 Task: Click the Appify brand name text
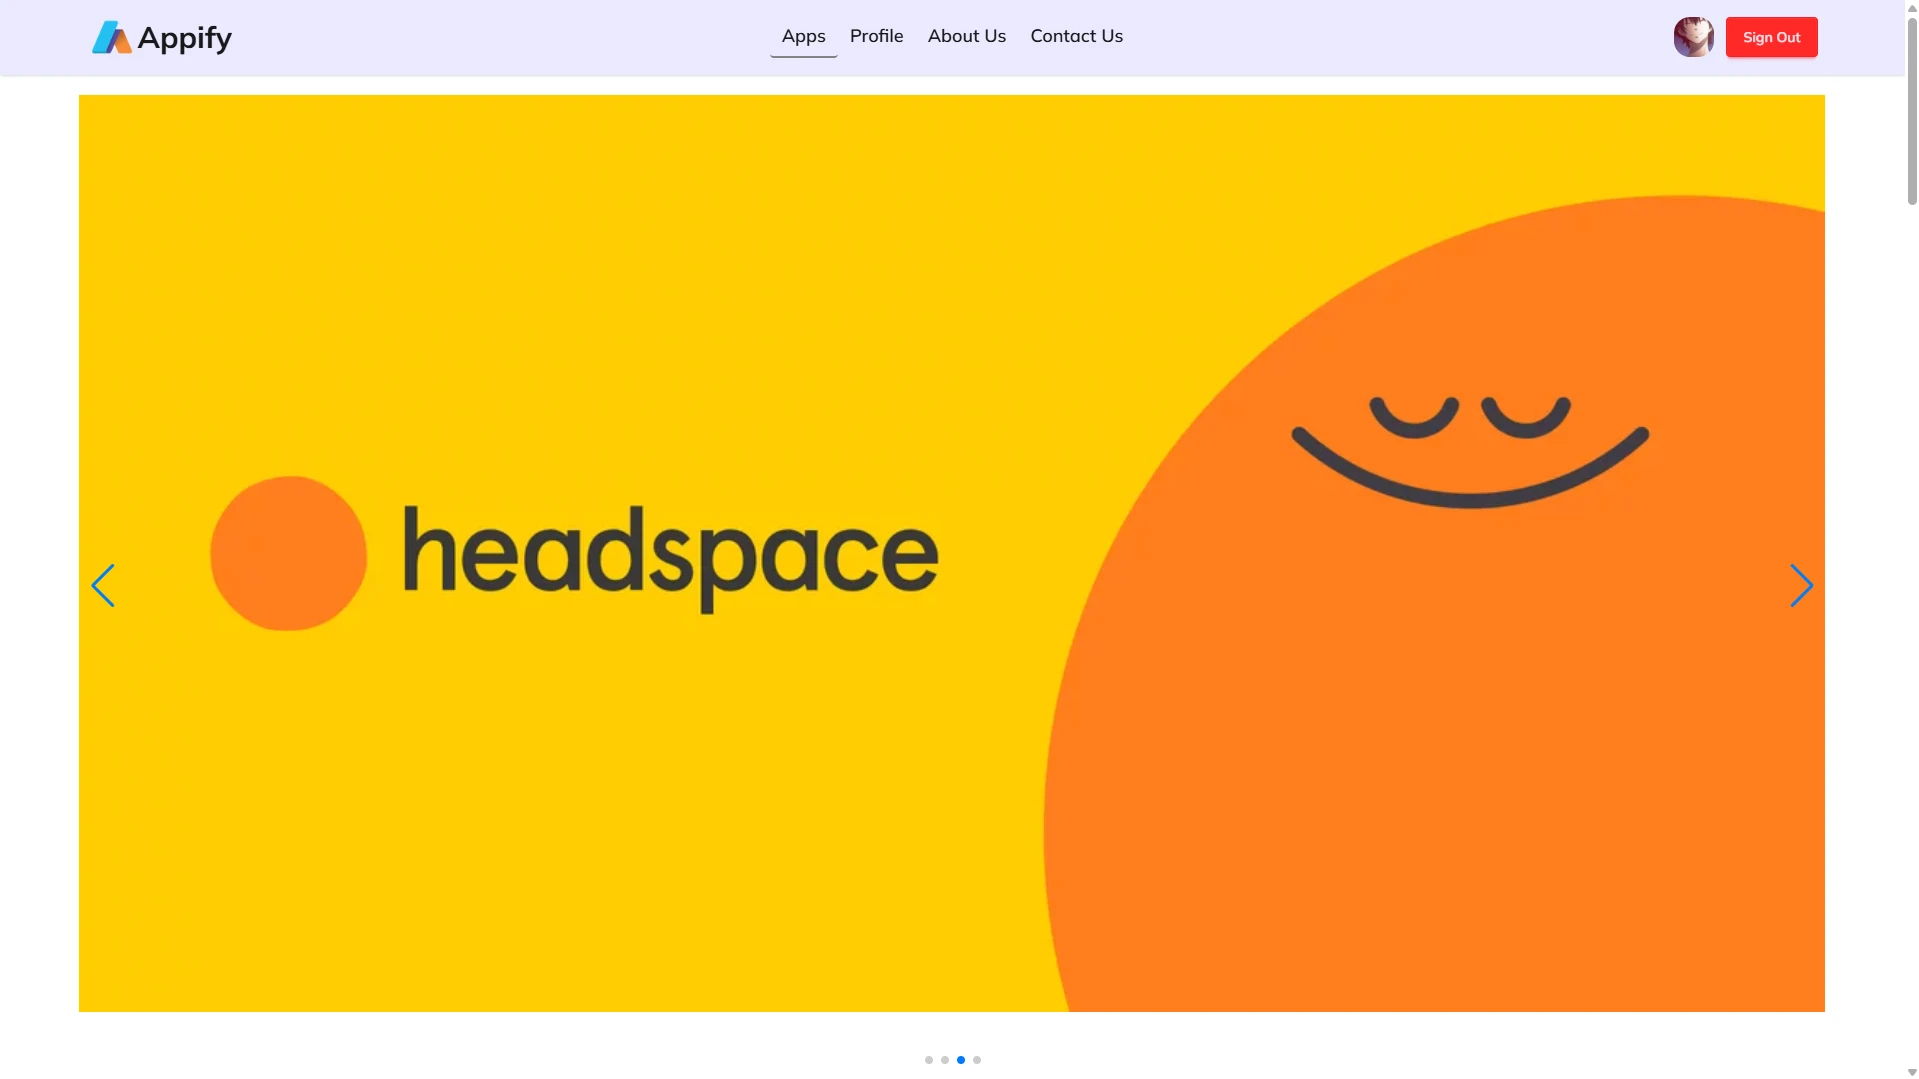pyautogui.click(x=185, y=38)
